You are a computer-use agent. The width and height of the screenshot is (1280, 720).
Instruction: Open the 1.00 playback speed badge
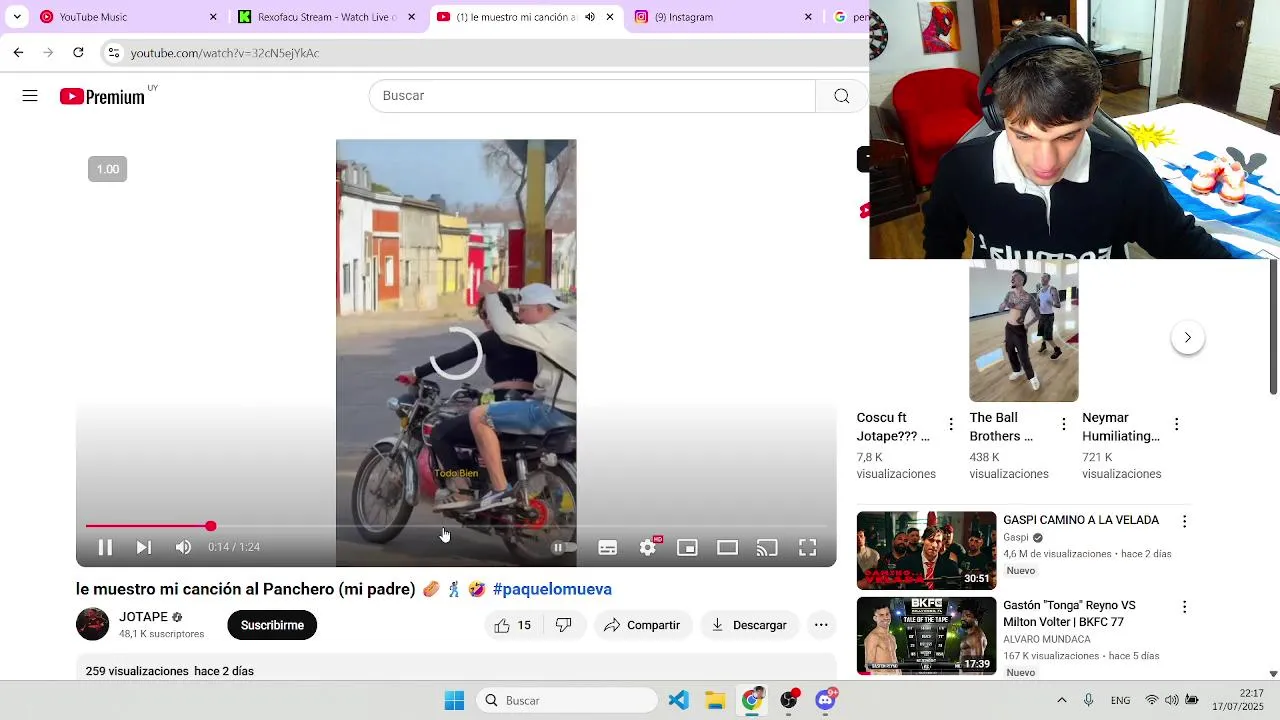click(107, 169)
